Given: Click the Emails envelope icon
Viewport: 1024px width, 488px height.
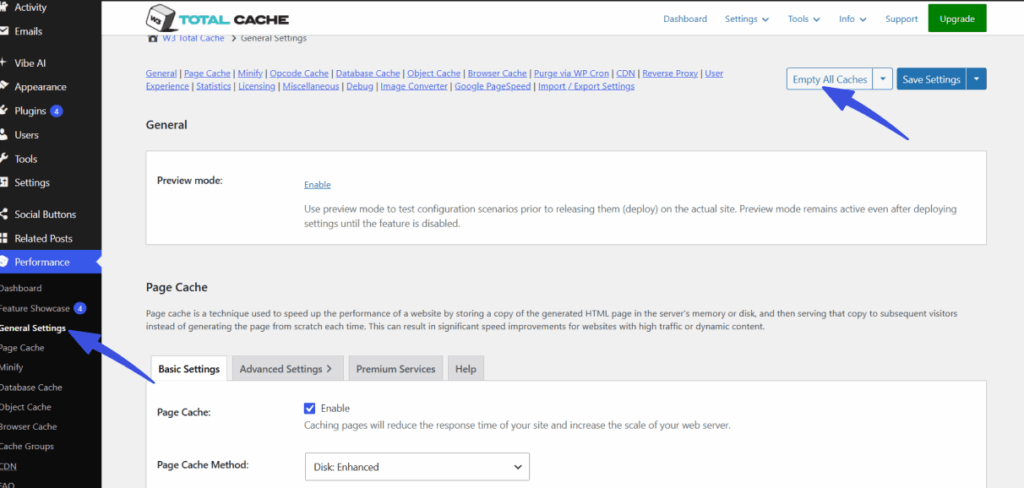Looking at the screenshot, I should [x=4, y=31].
